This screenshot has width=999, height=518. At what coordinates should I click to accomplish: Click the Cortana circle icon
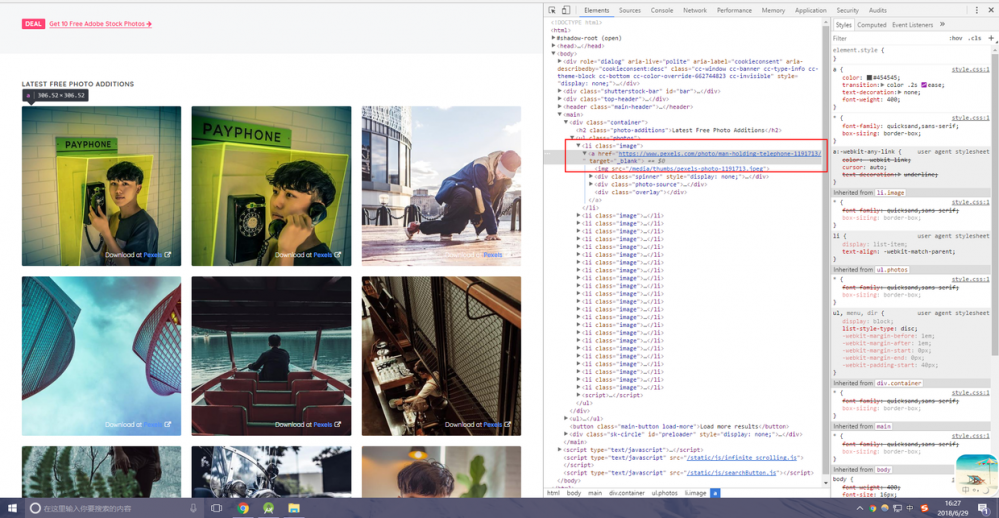point(36,508)
